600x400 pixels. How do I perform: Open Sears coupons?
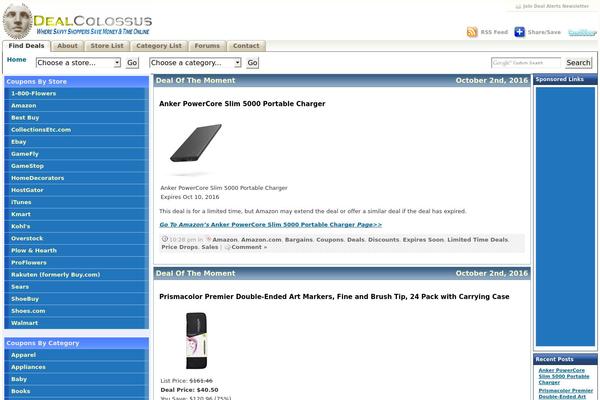[77, 287]
